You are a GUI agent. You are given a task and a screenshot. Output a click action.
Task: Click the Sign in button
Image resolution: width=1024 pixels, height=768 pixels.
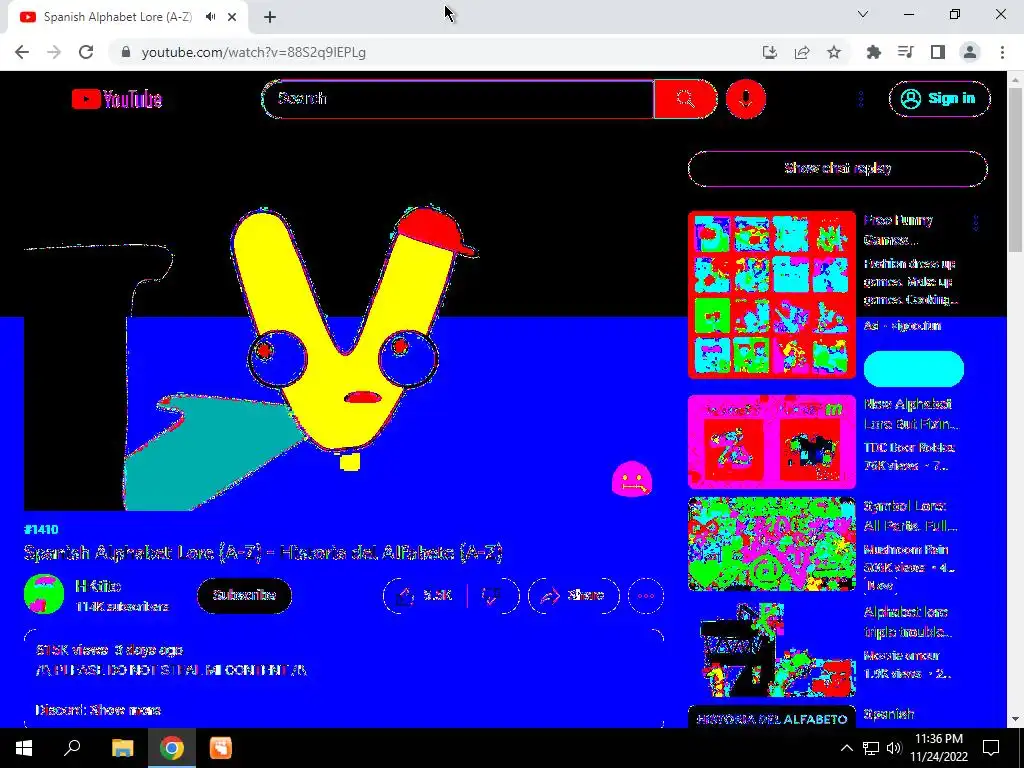point(939,99)
